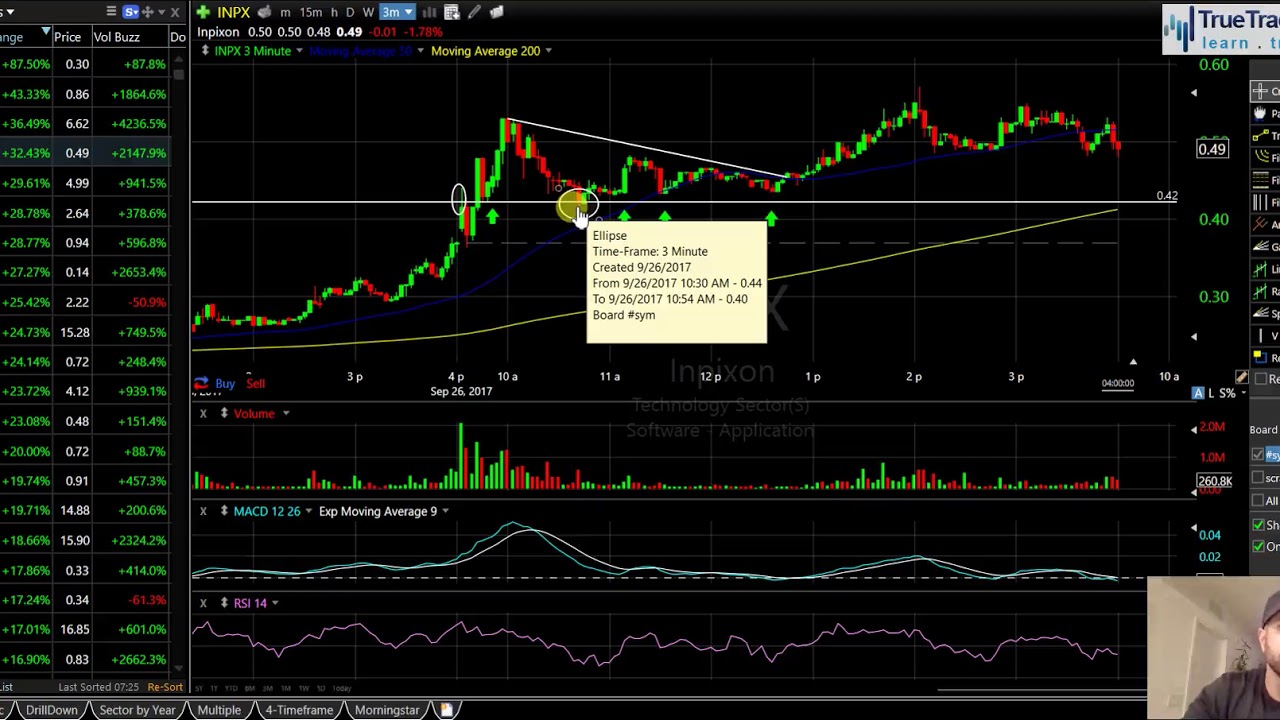Close the Volume indicator pane

(x=203, y=413)
